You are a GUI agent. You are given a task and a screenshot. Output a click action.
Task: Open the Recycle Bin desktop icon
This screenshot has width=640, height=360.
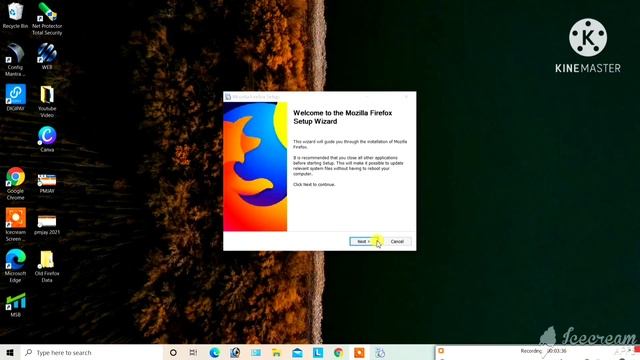pos(15,16)
